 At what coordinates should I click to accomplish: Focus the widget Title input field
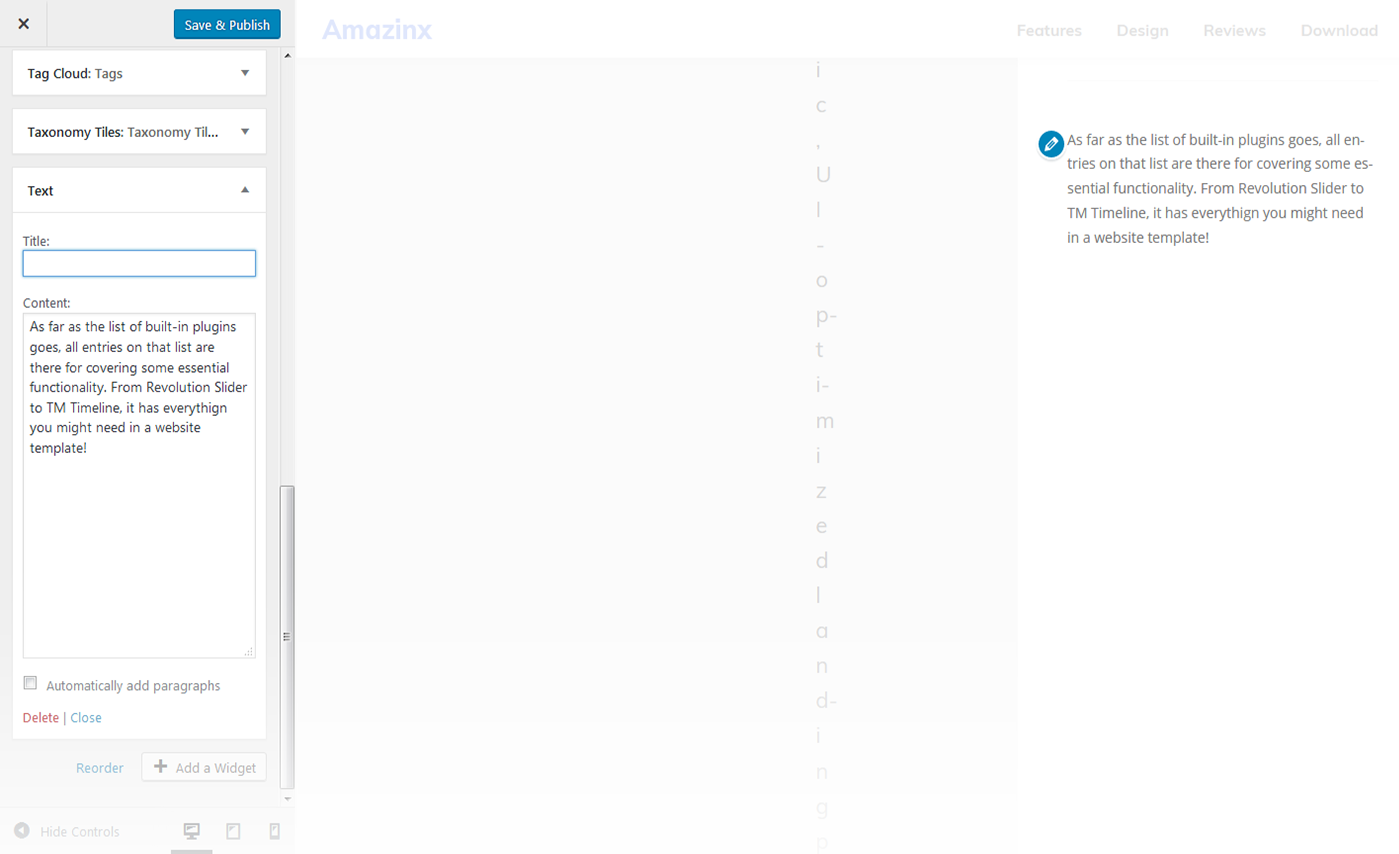(x=139, y=263)
